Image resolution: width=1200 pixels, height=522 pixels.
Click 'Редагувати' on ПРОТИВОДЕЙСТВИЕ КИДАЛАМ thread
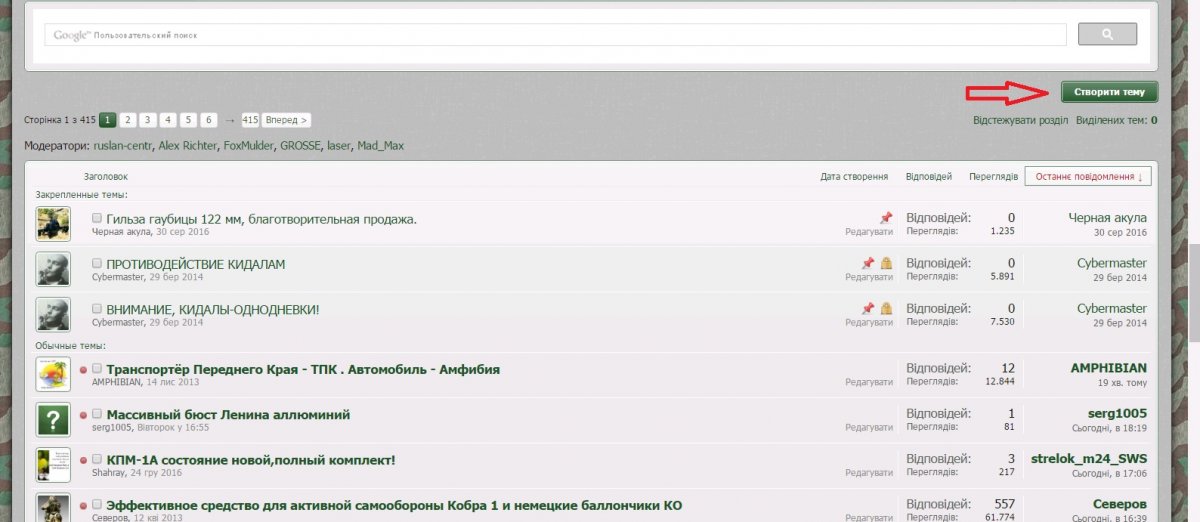coord(869,277)
